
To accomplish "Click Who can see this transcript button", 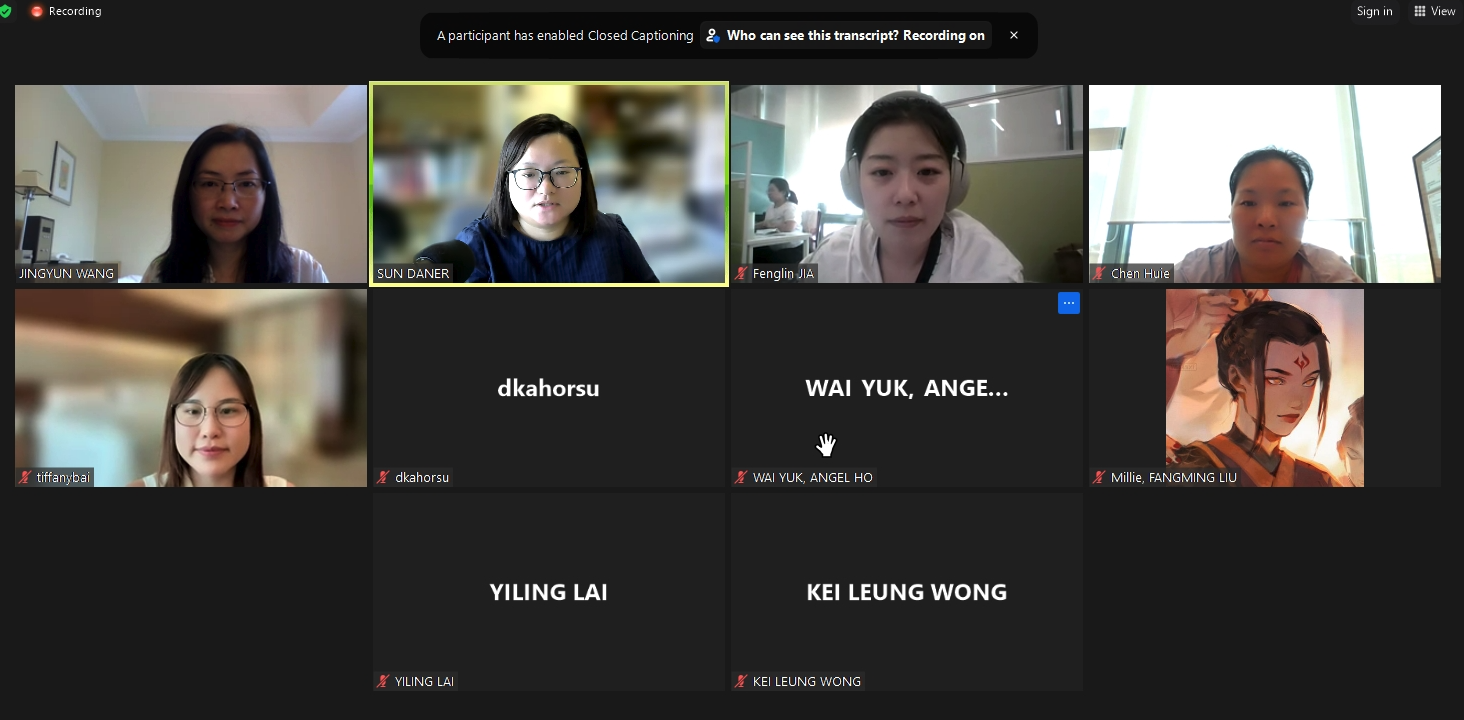I will 846,35.
